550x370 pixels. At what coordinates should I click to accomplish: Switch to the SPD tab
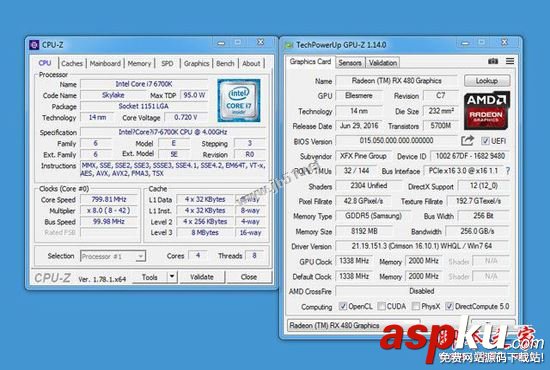(167, 63)
